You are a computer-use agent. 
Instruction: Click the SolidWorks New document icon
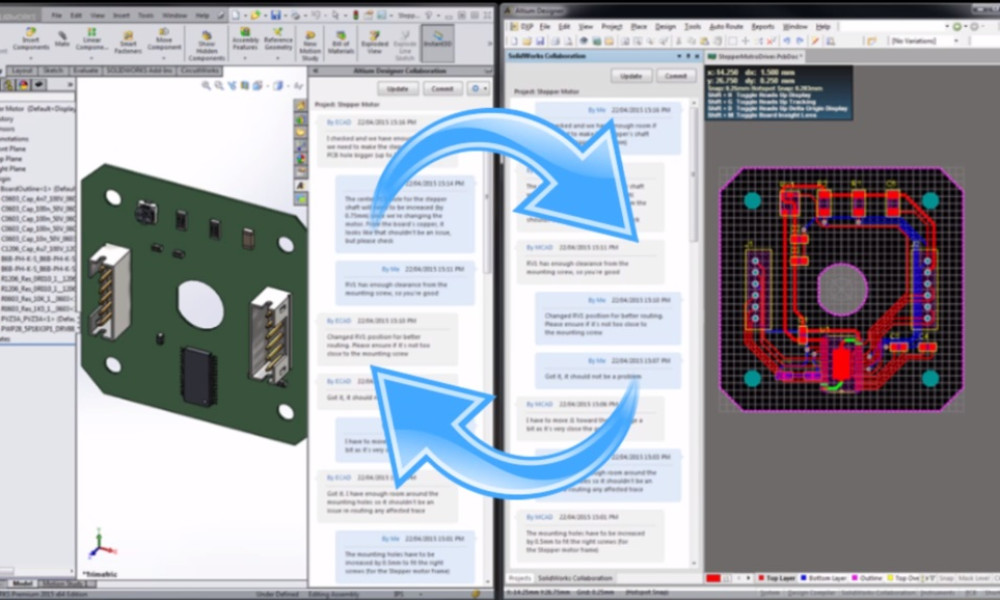pos(235,15)
